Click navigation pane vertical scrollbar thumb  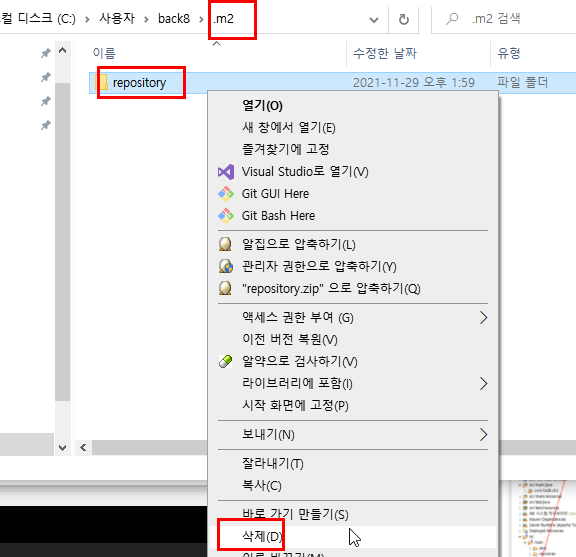(62, 242)
